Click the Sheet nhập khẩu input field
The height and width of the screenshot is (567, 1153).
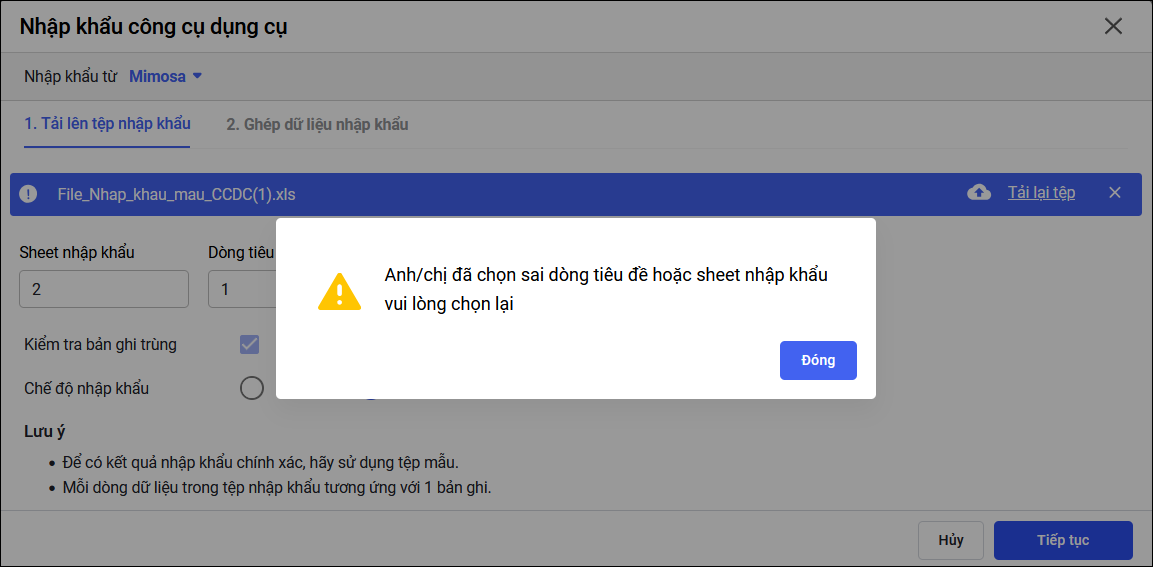pyautogui.click(x=104, y=289)
